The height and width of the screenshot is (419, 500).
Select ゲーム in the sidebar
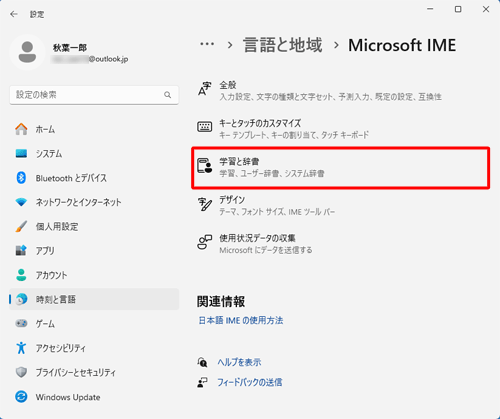[x=94, y=324]
